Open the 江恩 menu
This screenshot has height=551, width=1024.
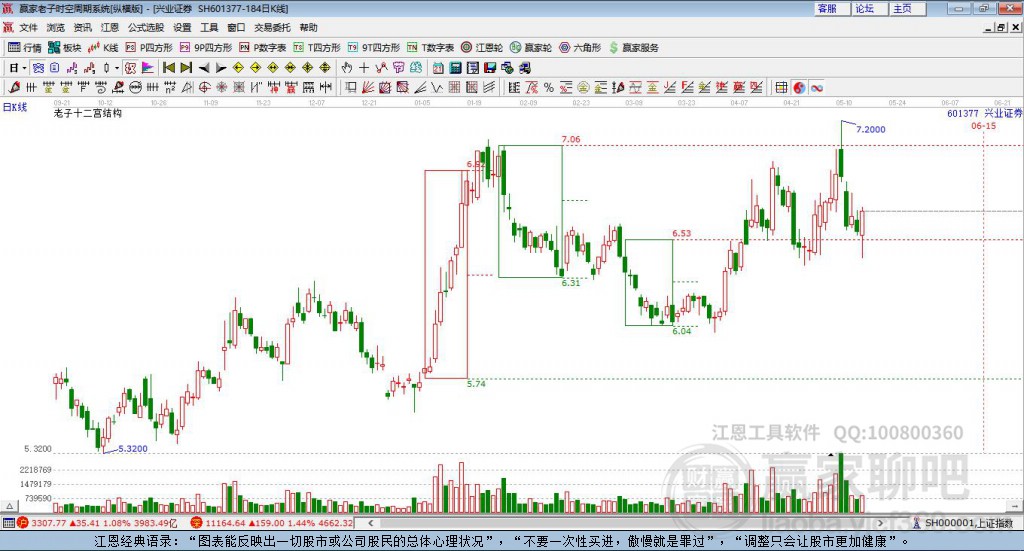pyautogui.click(x=110, y=27)
